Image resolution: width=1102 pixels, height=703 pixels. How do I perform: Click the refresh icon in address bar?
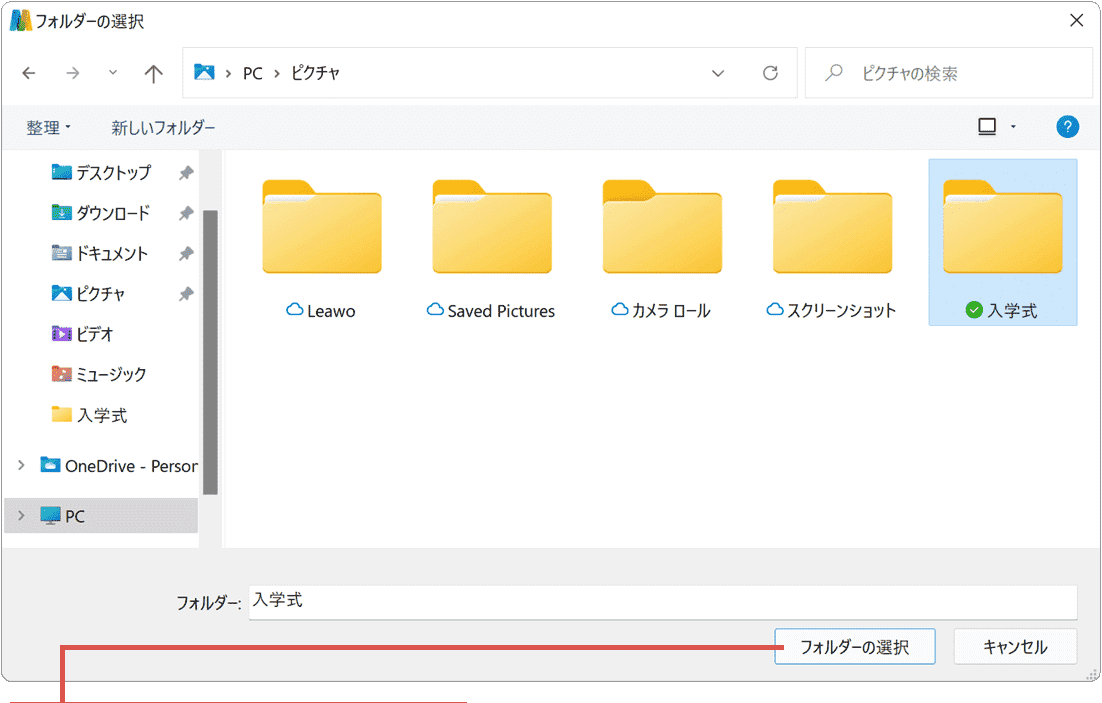pos(770,73)
